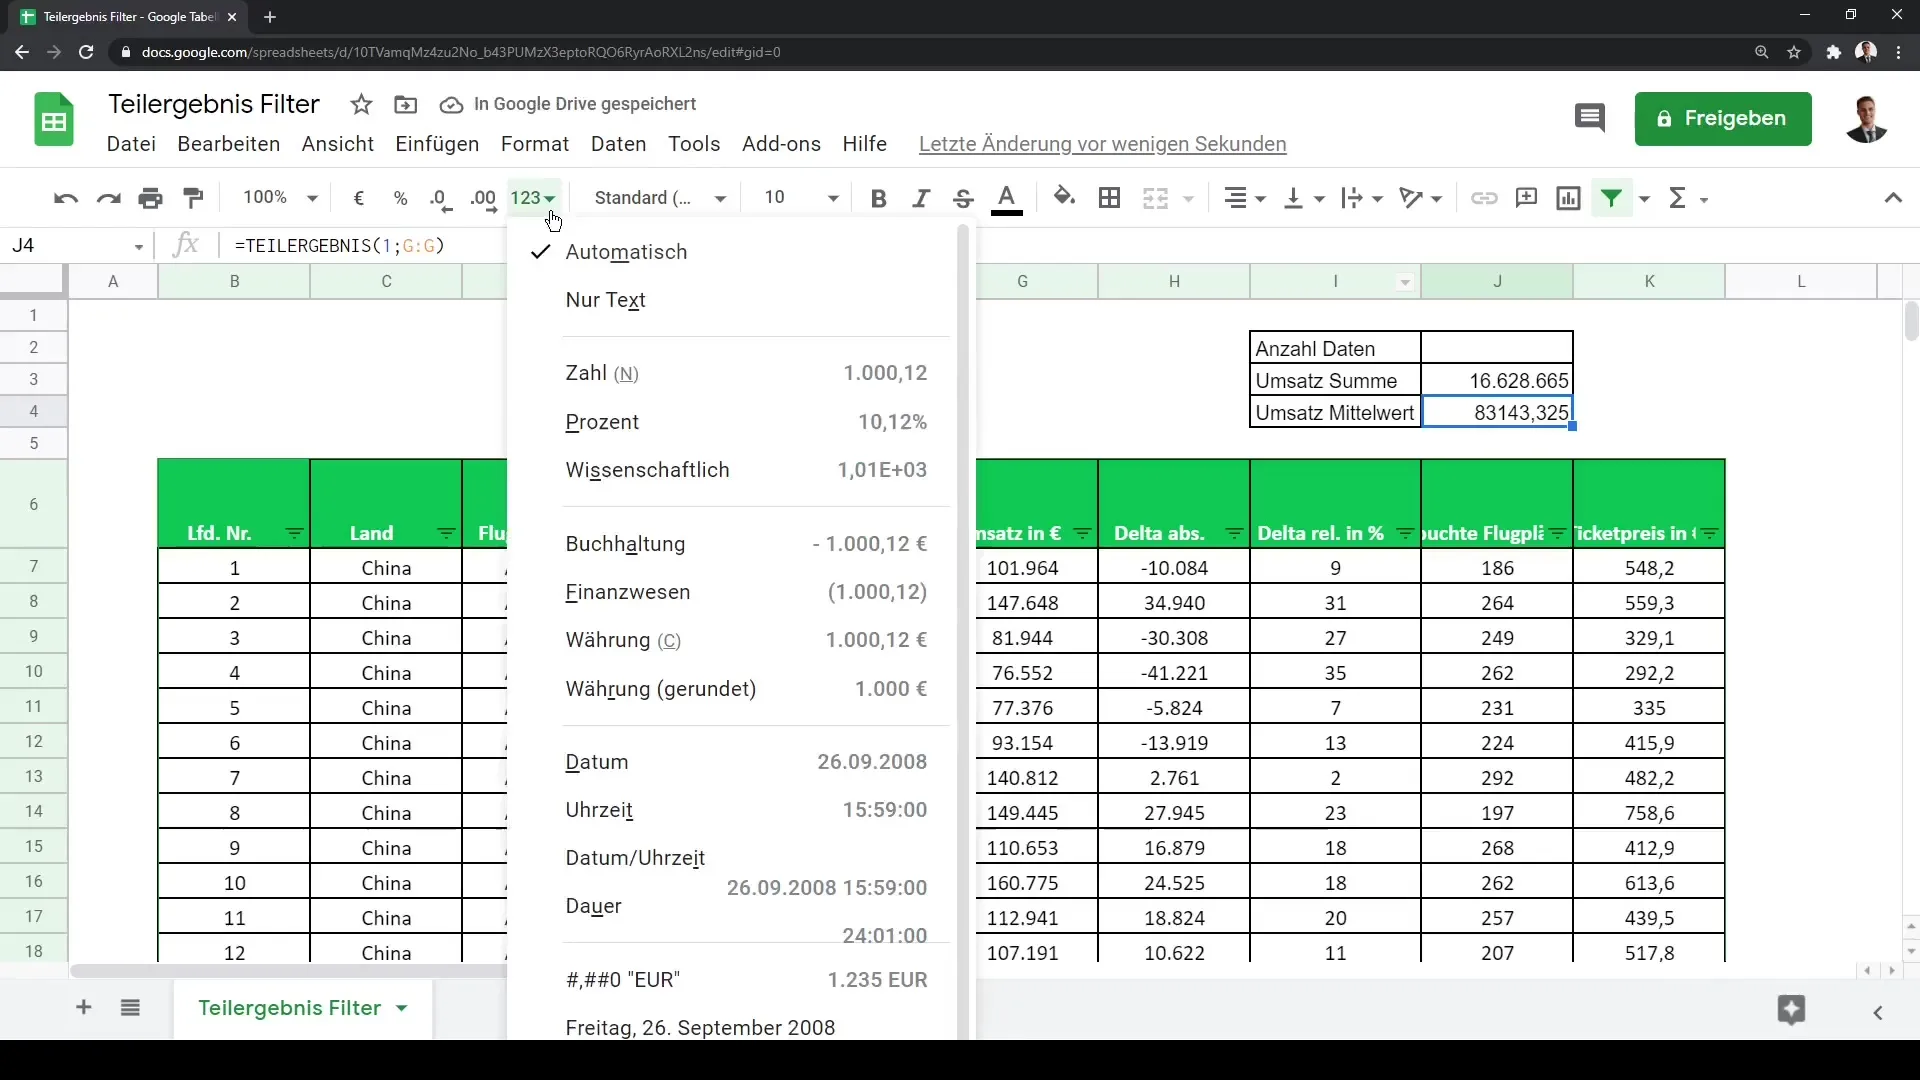1920x1080 pixels.
Task: Open vertical align dropdown
Action: click(x=1303, y=199)
